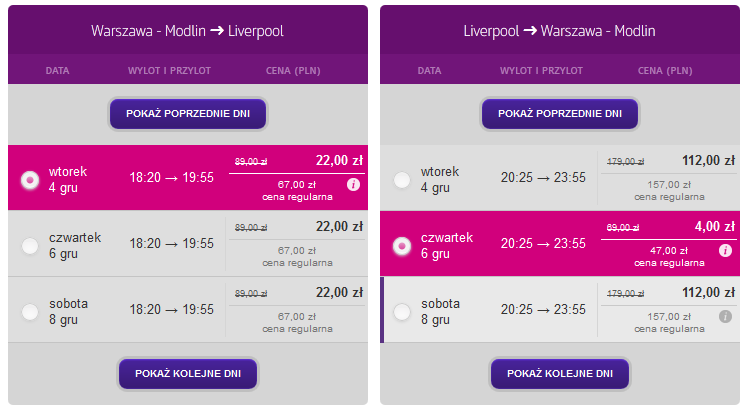The image size is (745, 419).
Task: Select outbound sobota 8 gru radio button
Action: (30, 312)
